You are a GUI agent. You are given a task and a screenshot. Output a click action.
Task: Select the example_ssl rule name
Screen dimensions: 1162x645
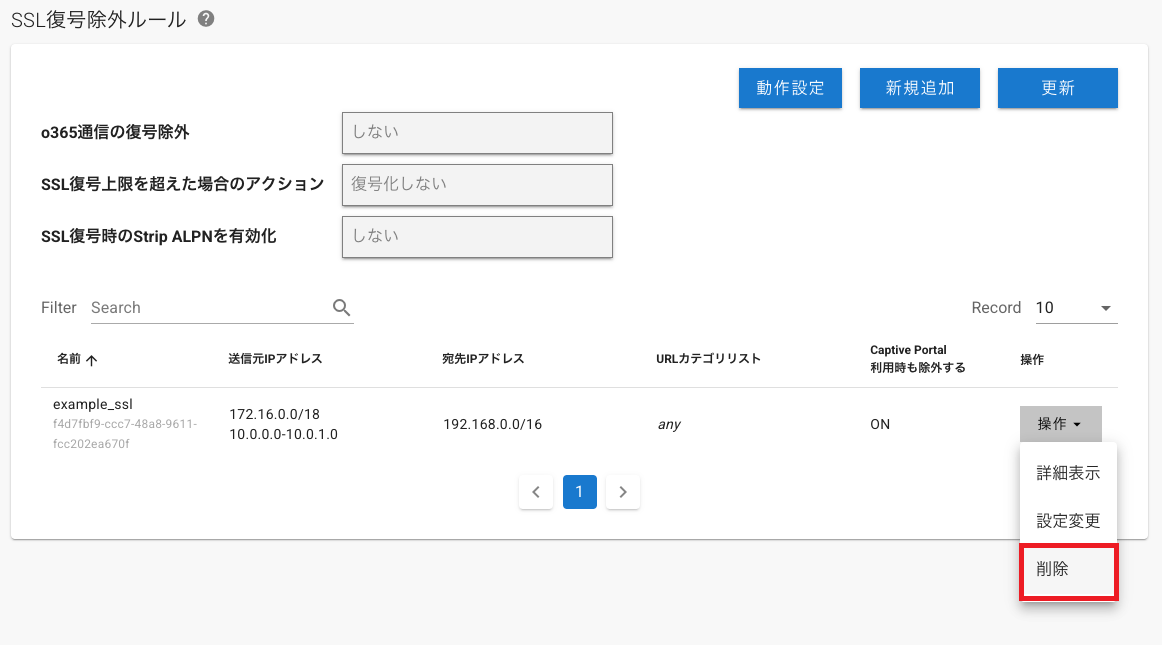point(93,404)
